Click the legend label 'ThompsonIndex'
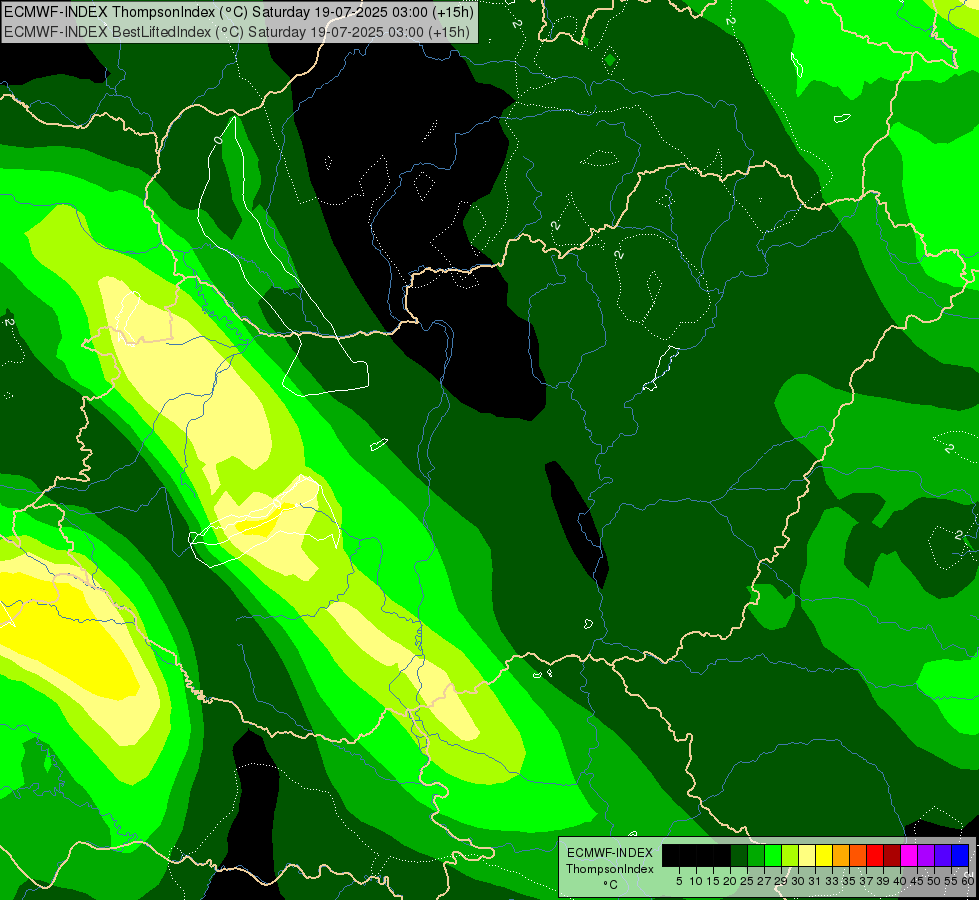This screenshot has height=900, width=979. click(x=609, y=869)
